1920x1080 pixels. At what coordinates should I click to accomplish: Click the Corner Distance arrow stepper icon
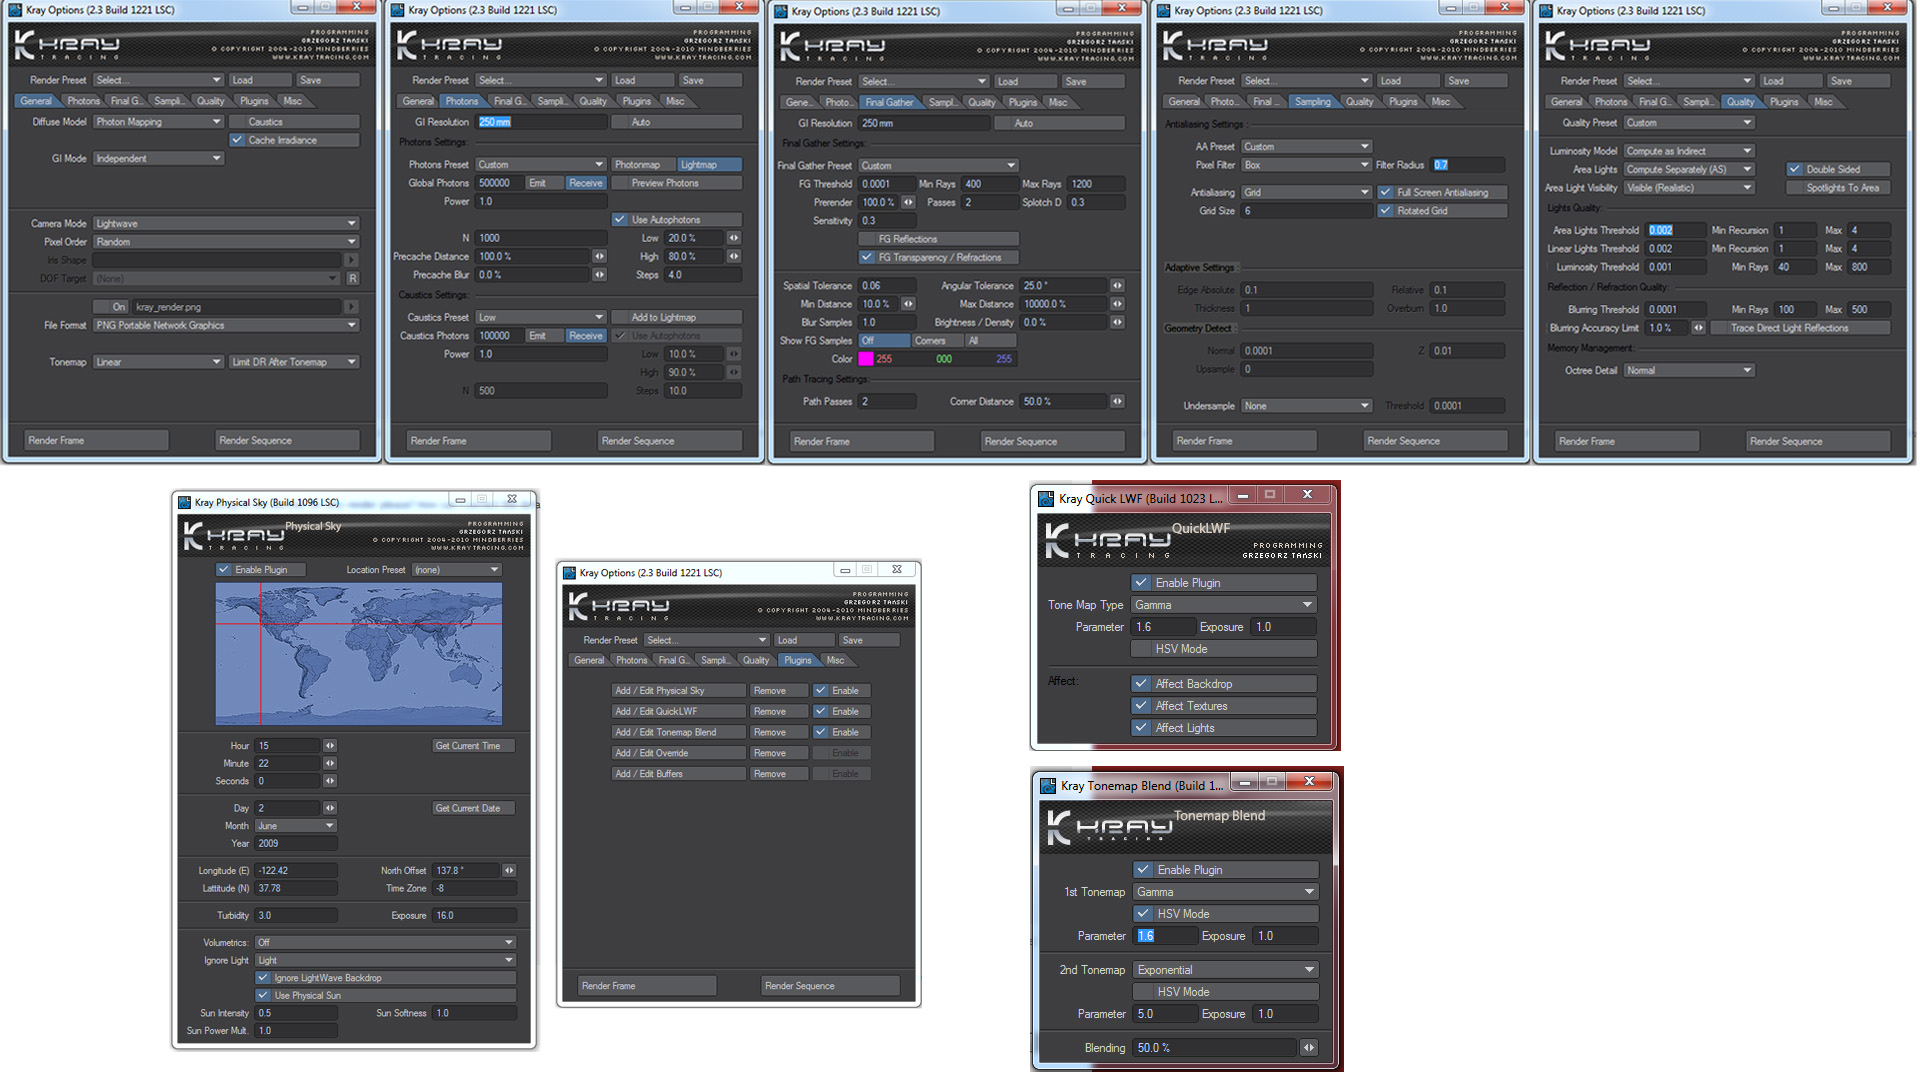[1117, 402]
